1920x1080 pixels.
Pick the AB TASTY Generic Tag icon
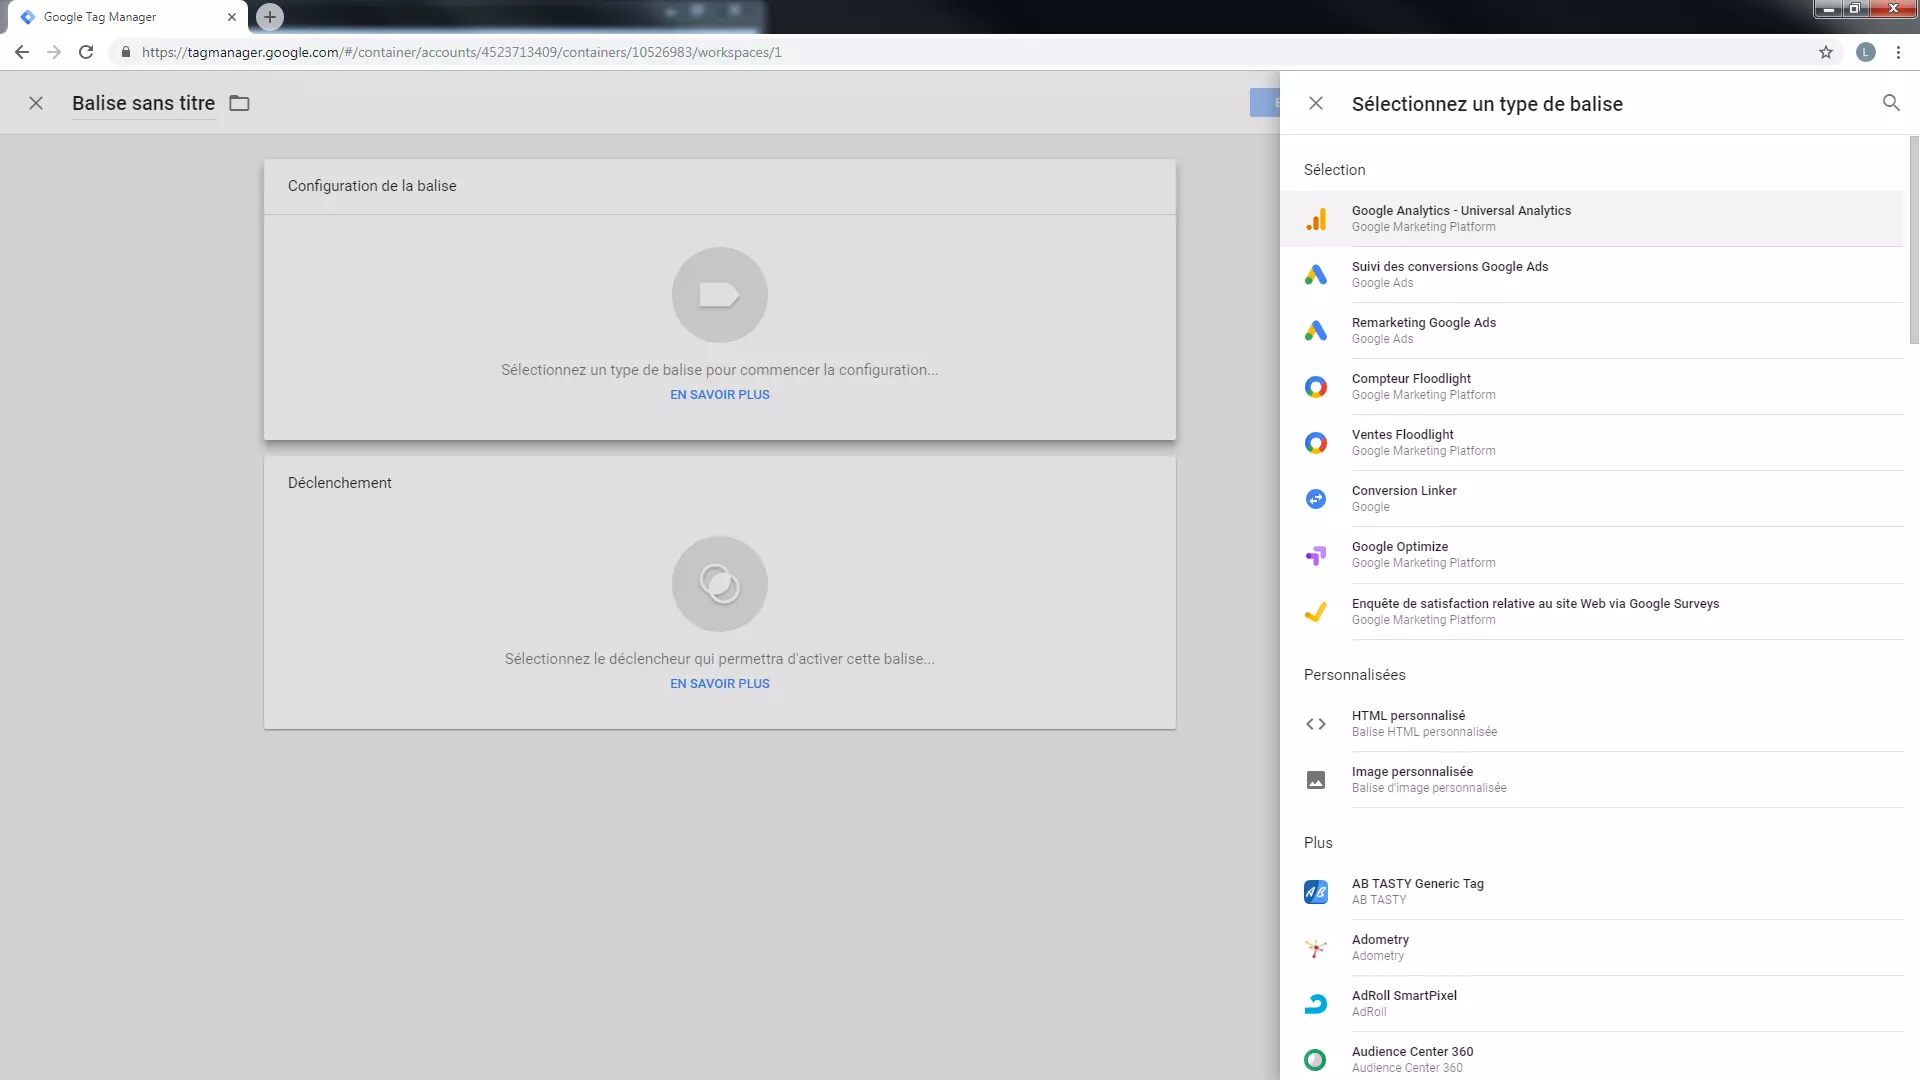coord(1316,892)
